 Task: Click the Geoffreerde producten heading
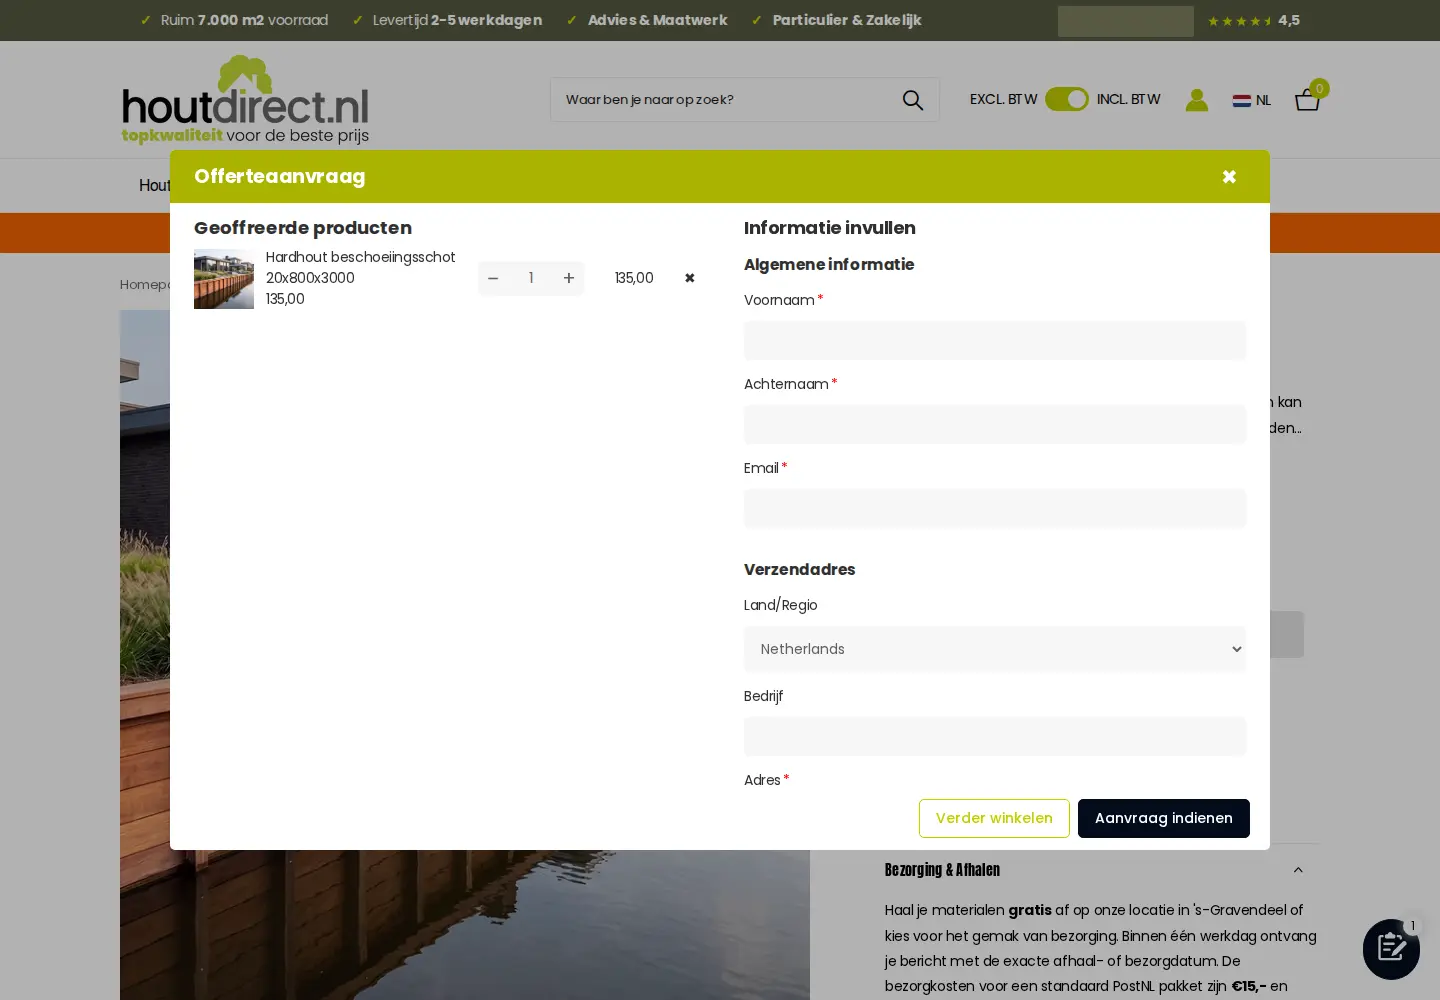(303, 228)
